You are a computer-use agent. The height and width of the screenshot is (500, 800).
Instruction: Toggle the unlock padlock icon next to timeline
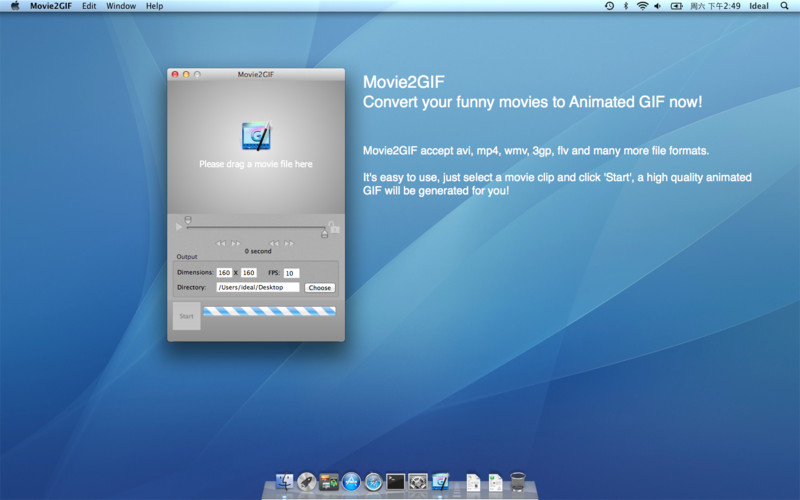point(333,227)
